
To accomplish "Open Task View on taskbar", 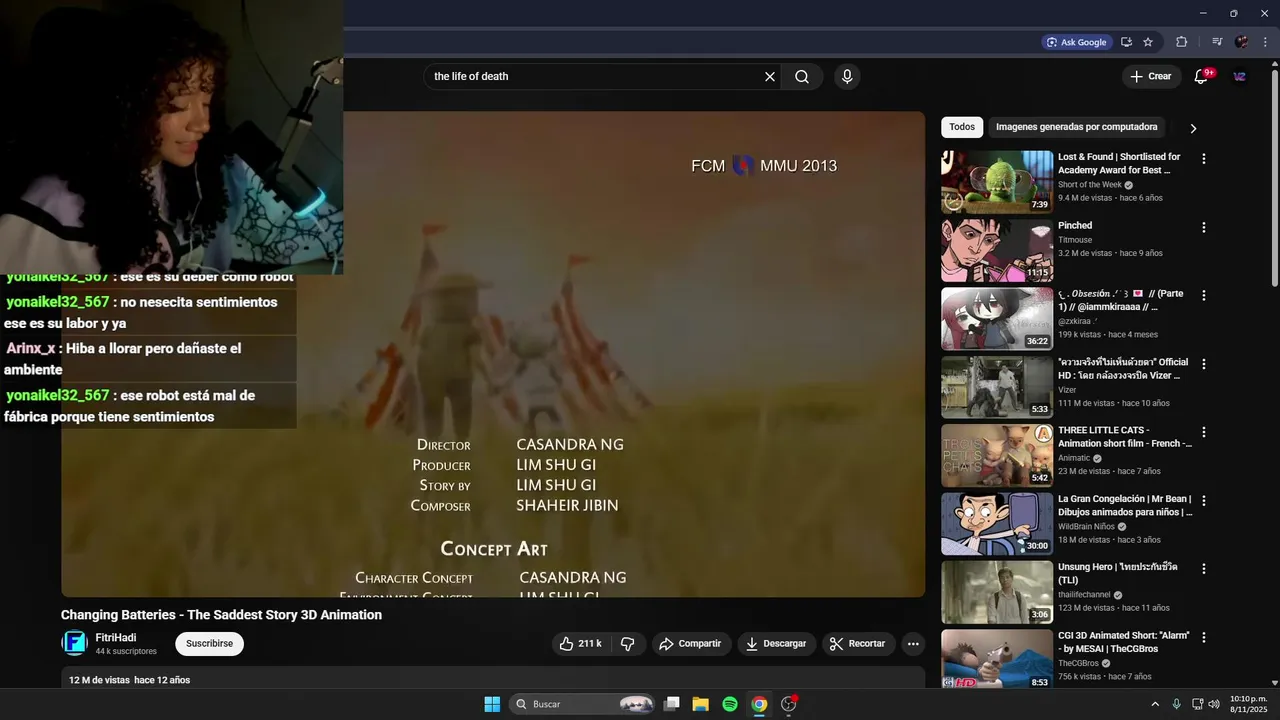I will (672, 704).
